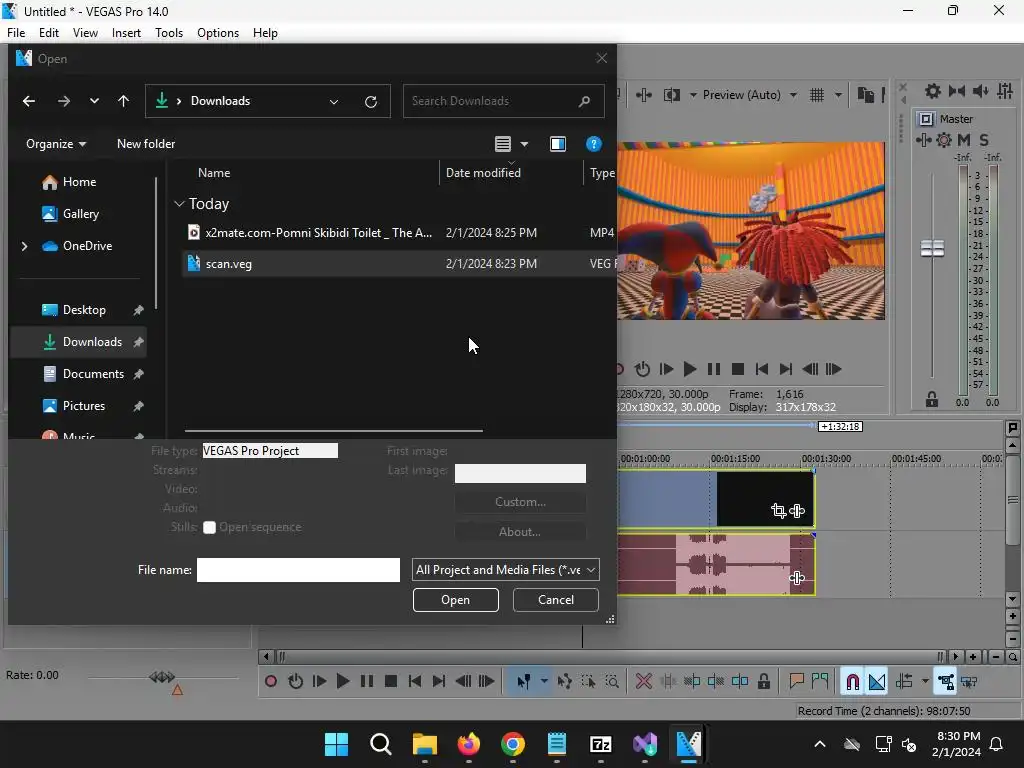The width and height of the screenshot is (1024, 768).
Task: Click the red X Delete button
Action: tap(644, 682)
